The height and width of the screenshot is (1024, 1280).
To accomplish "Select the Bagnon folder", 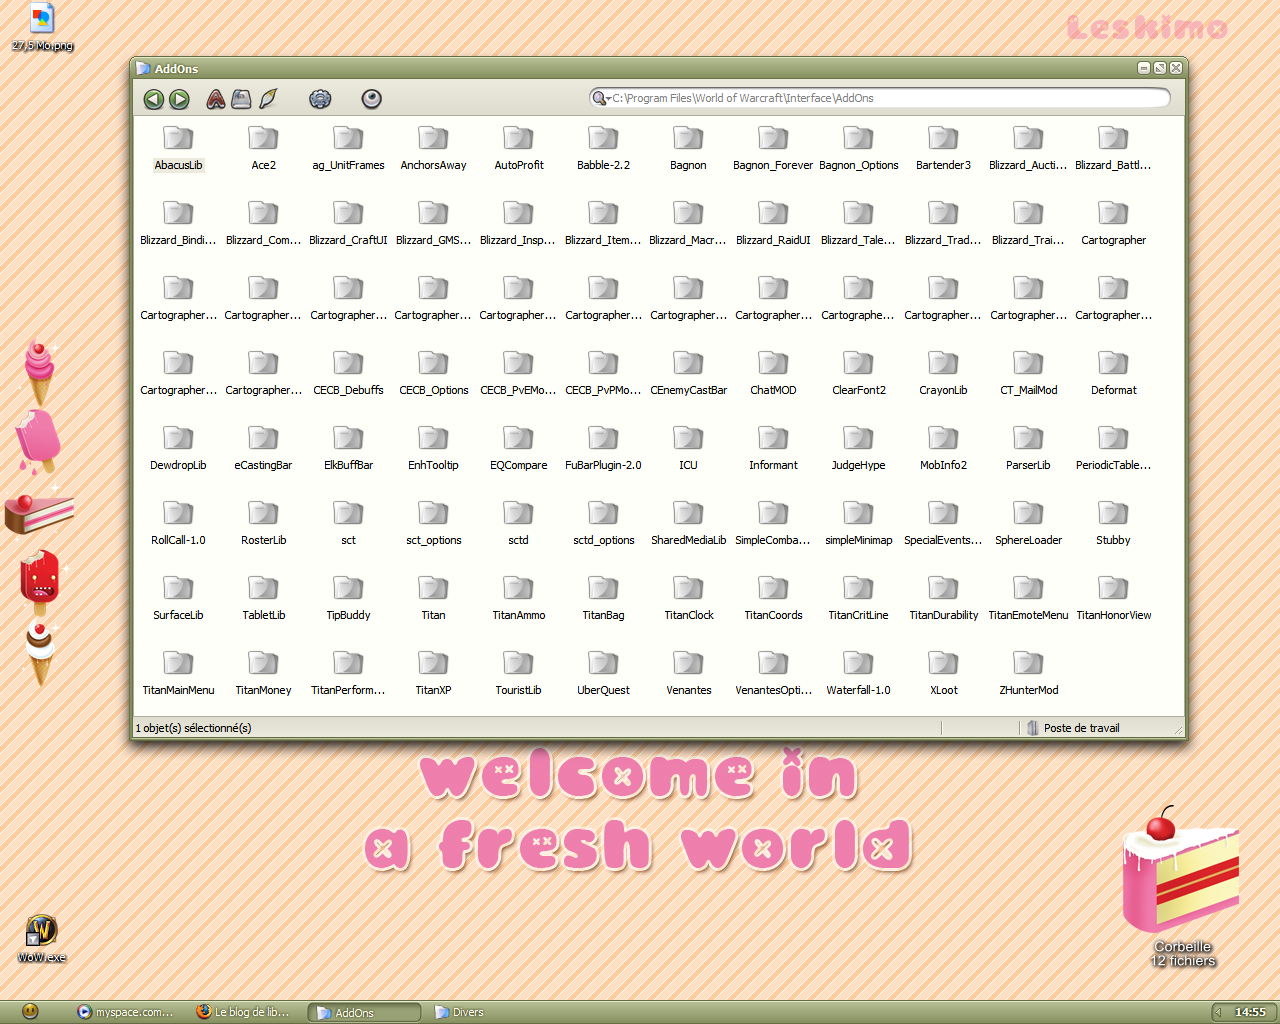I will coord(688,149).
